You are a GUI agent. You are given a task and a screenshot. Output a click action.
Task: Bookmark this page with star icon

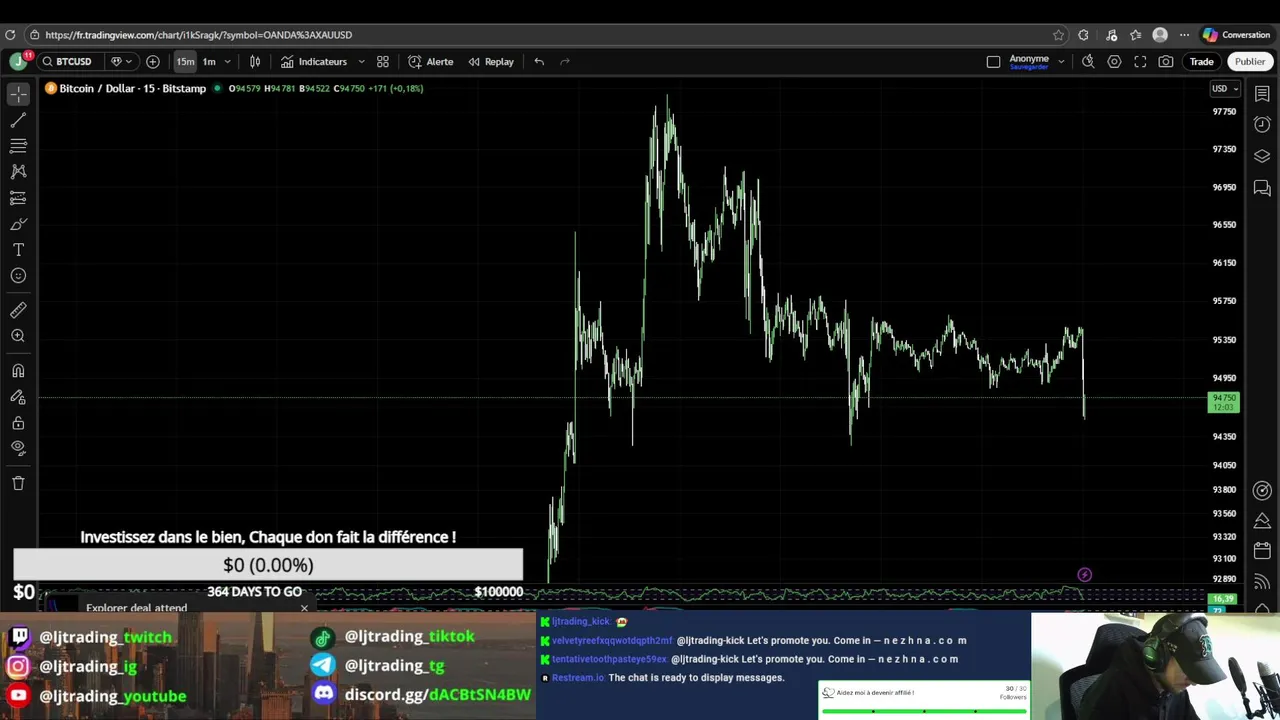tap(1058, 35)
